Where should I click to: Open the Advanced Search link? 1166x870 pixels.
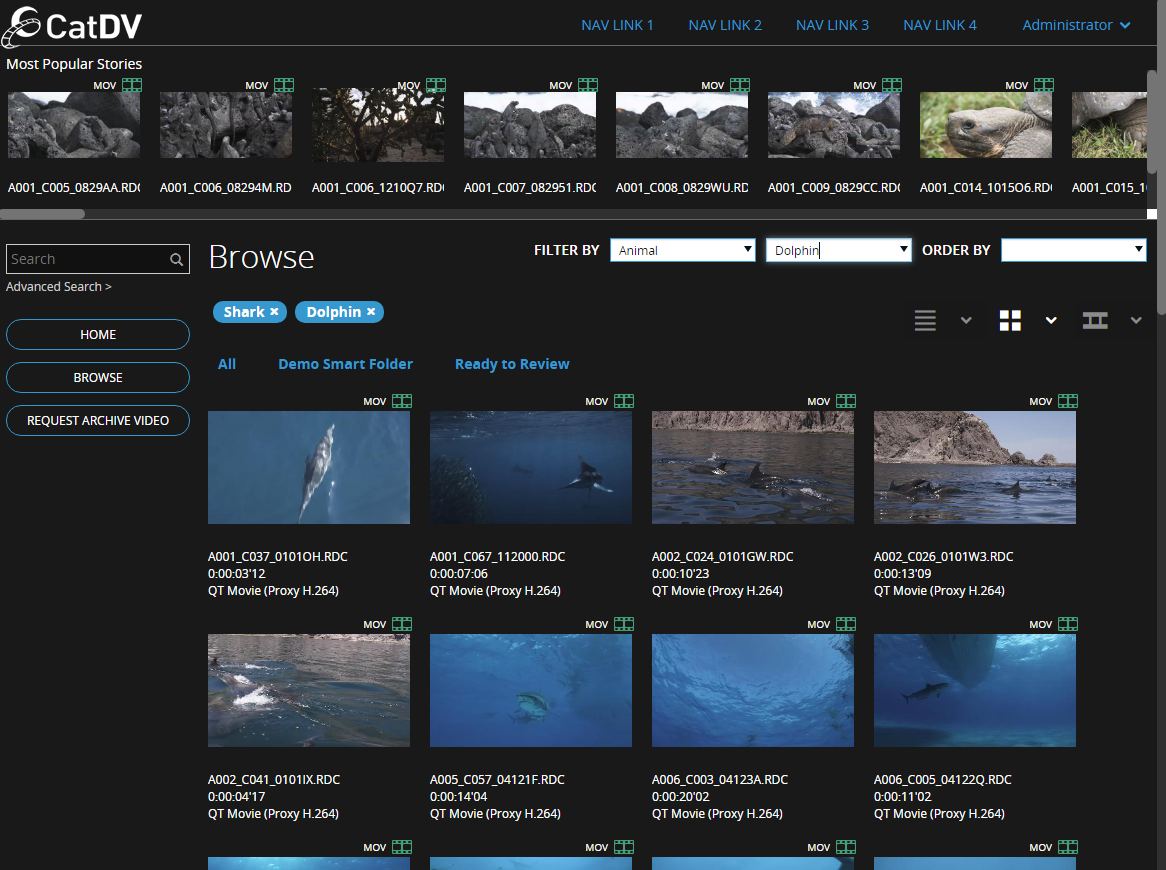click(59, 287)
